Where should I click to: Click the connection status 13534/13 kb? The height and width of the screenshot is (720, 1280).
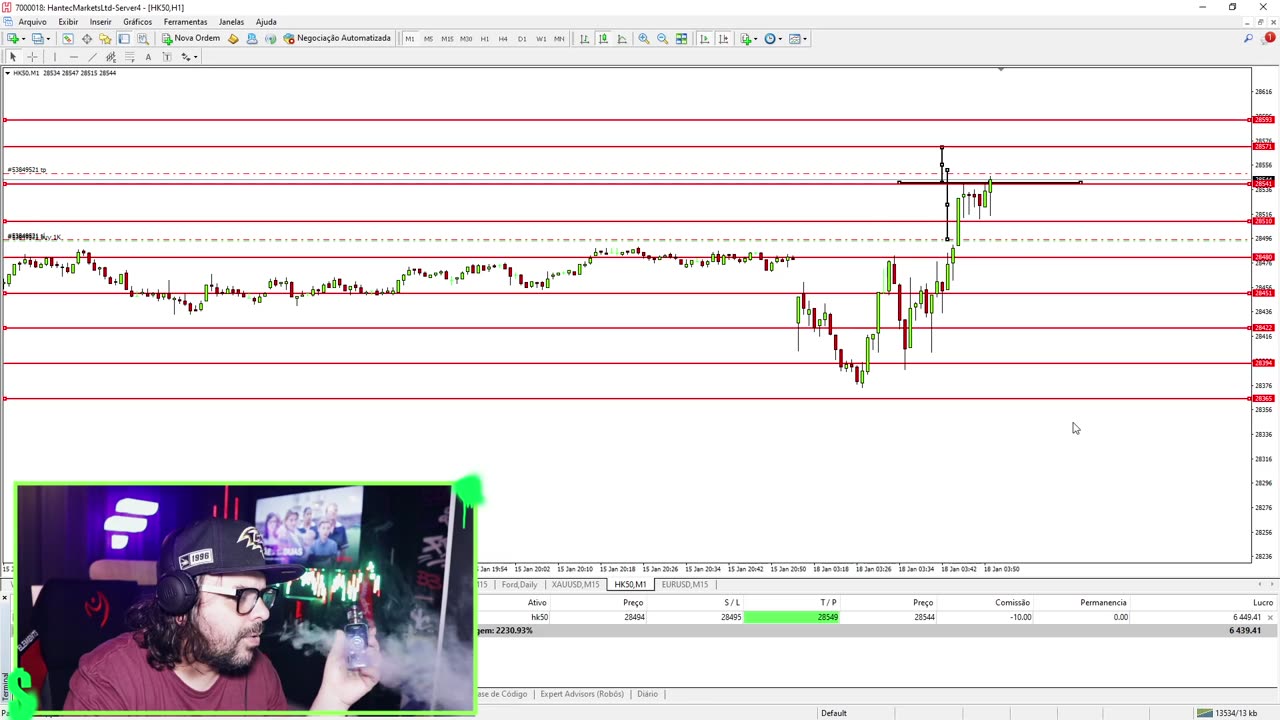tap(1228, 713)
